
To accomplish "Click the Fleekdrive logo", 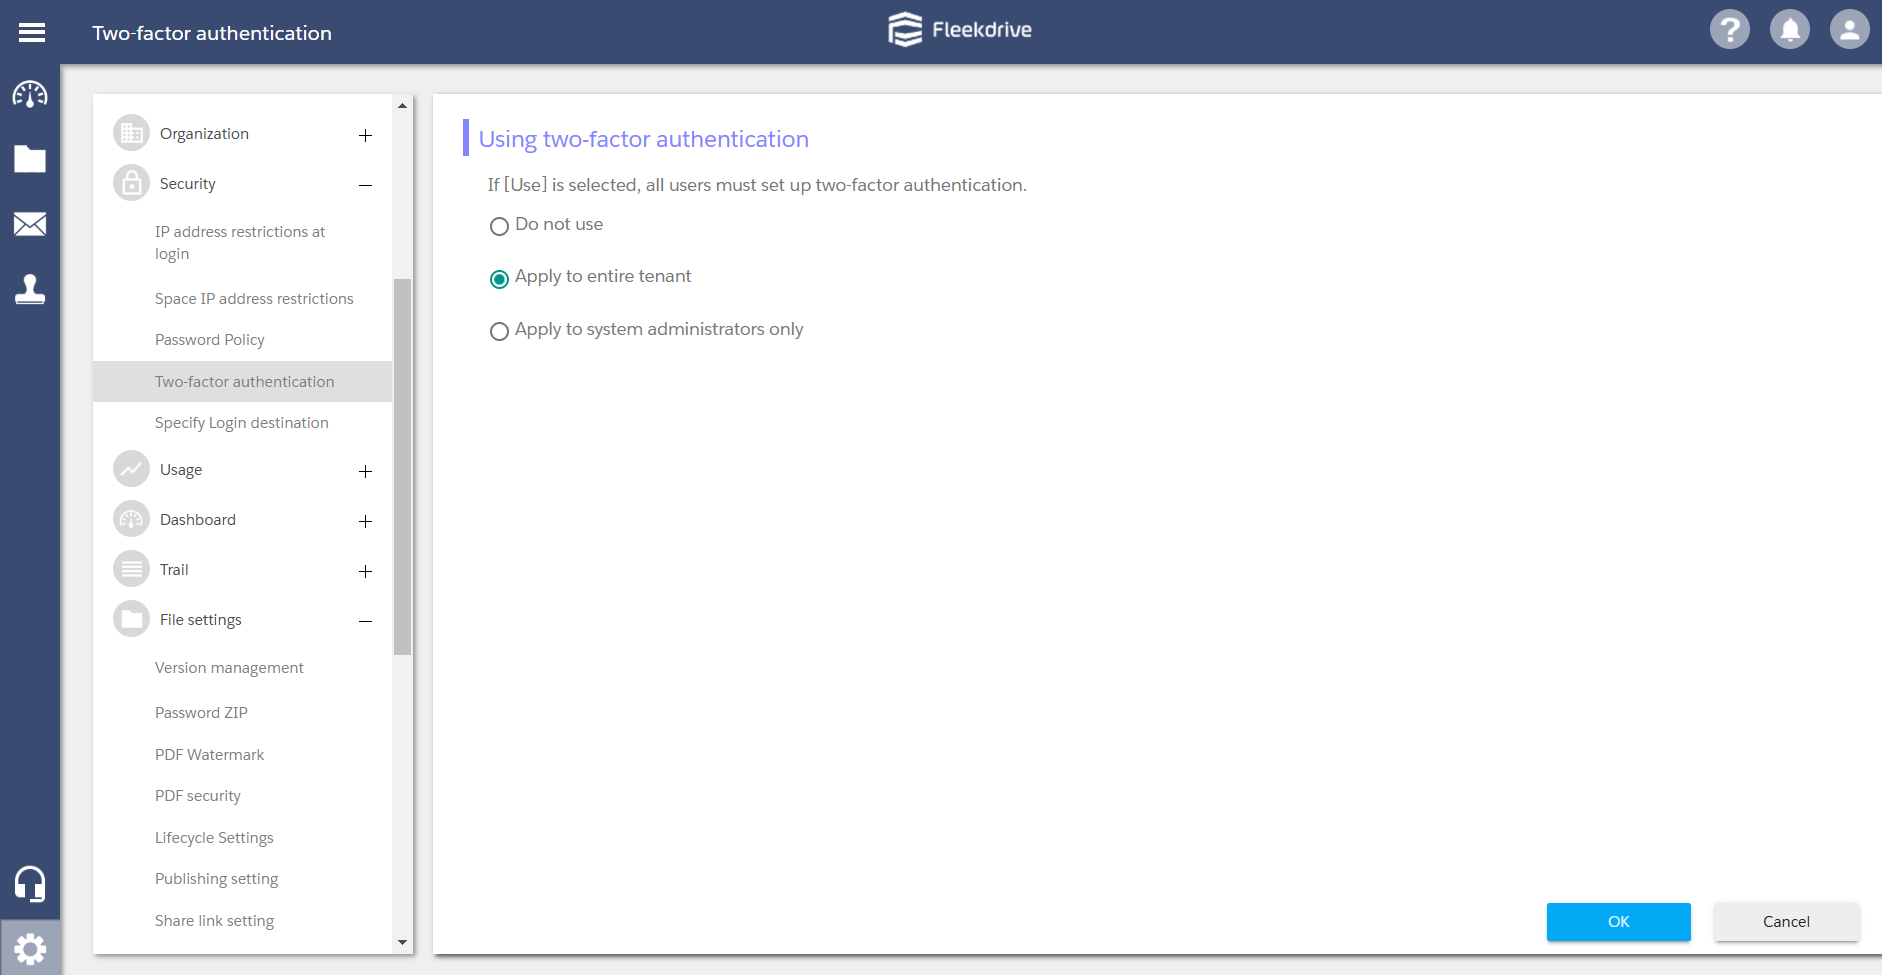I will 960,29.
